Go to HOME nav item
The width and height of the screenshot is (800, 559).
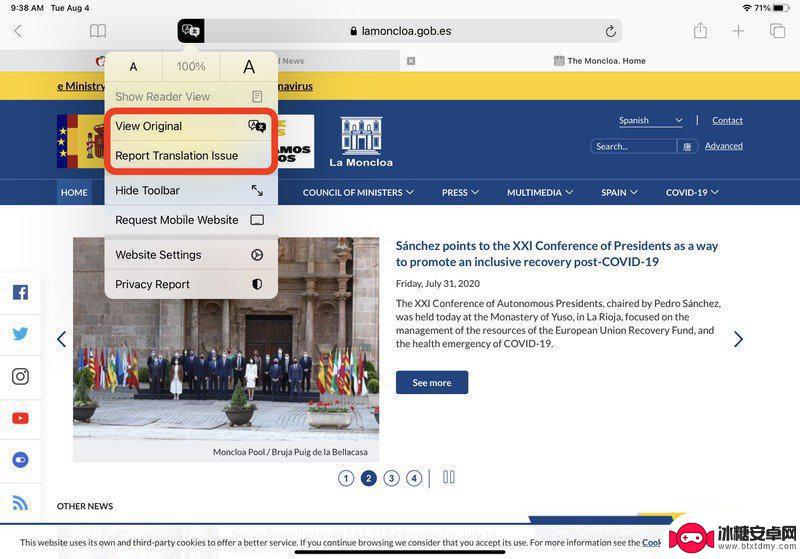tap(74, 192)
